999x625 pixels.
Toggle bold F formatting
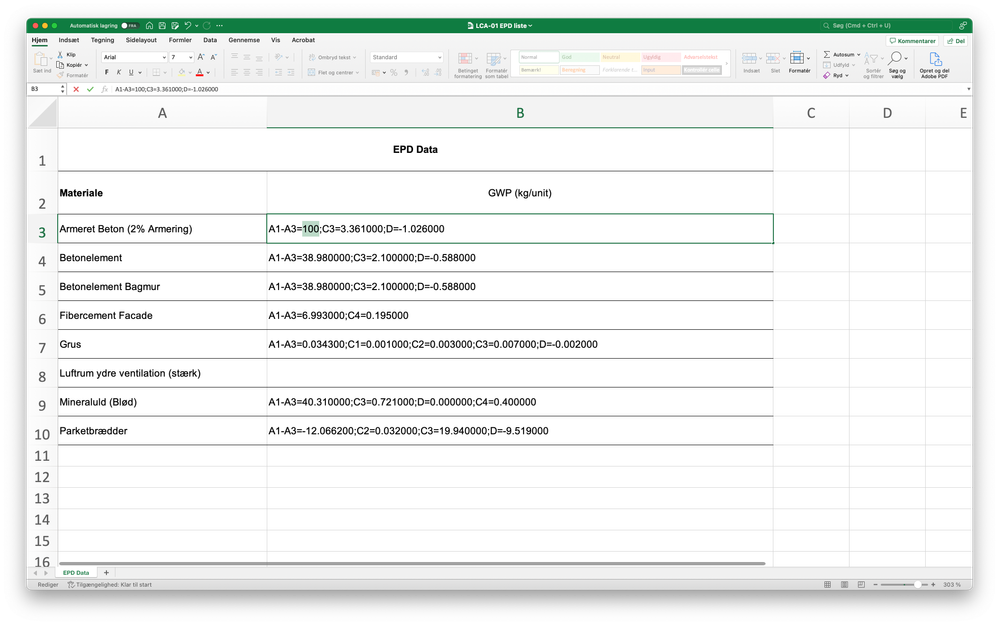[106, 73]
